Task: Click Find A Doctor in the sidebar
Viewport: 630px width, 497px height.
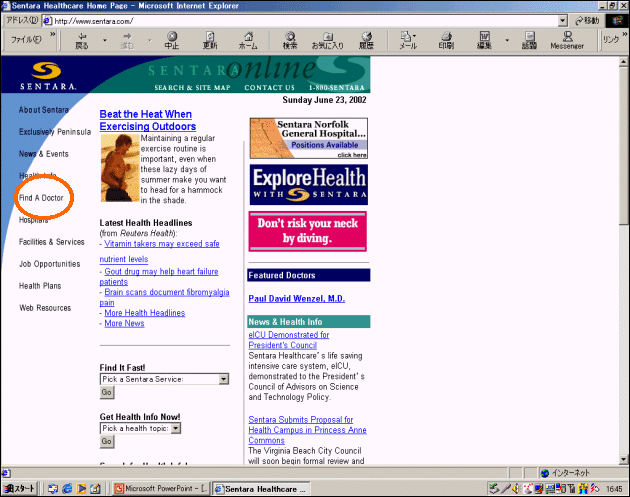Action: click(41, 198)
